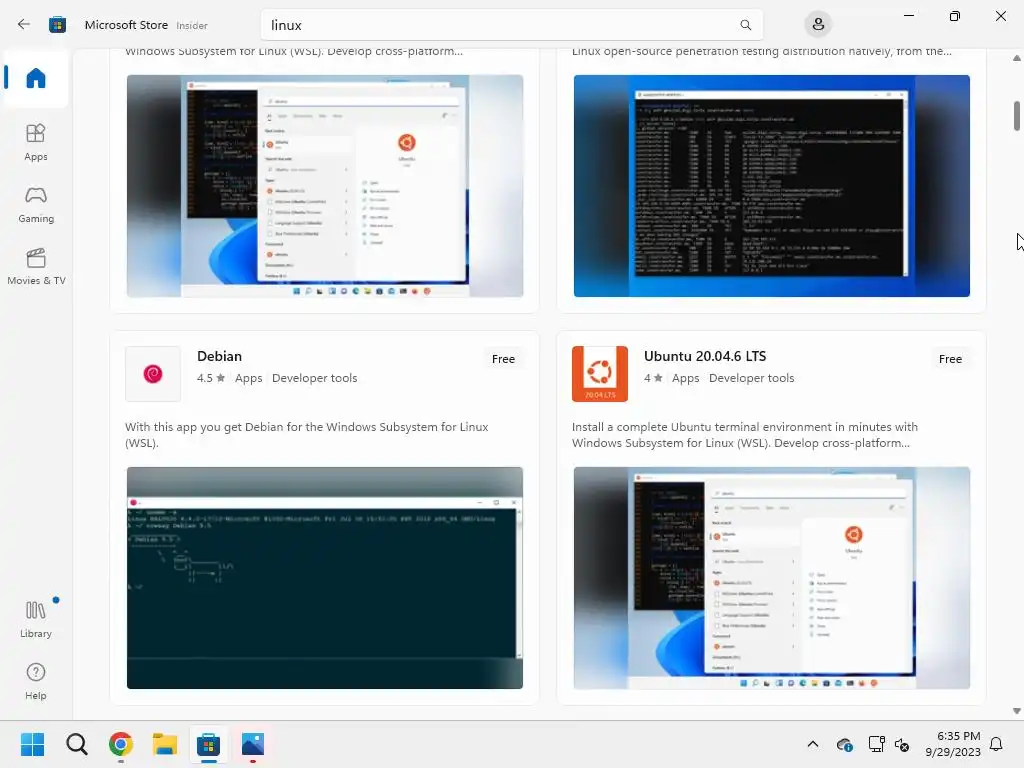Open the Gaming section
This screenshot has height=768, width=1024.
pyautogui.click(x=36, y=205)
